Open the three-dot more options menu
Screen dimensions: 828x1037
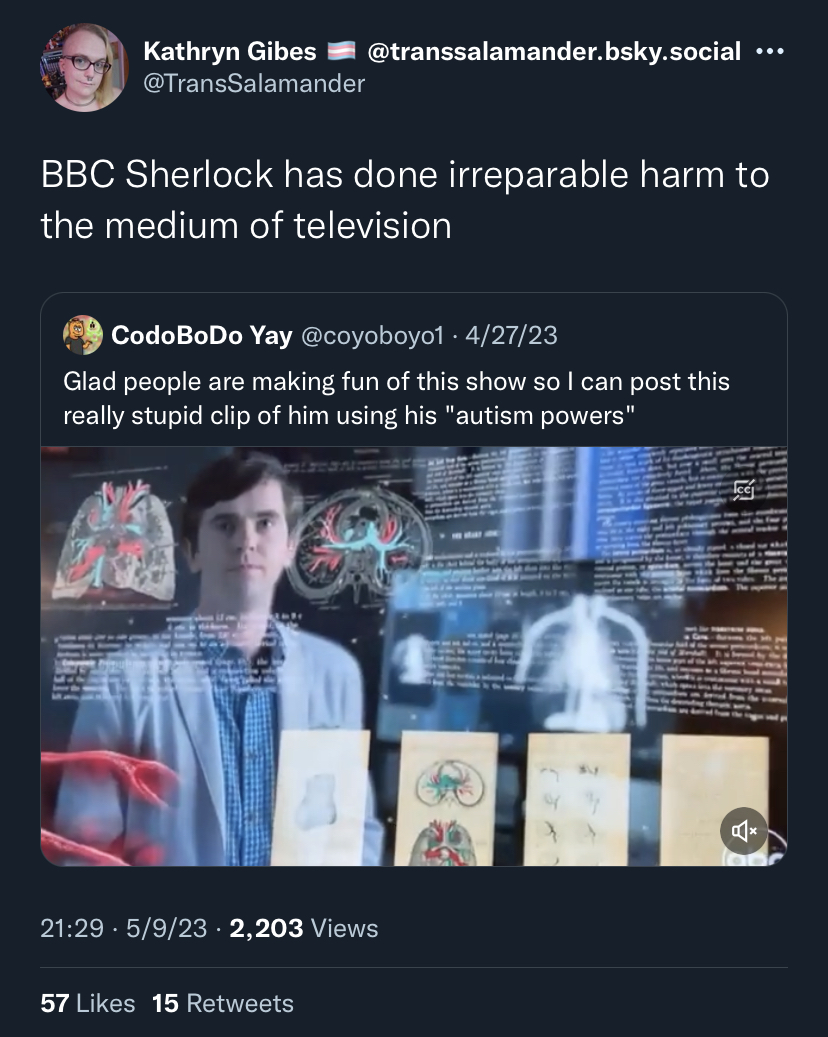(x=770, y=51)
